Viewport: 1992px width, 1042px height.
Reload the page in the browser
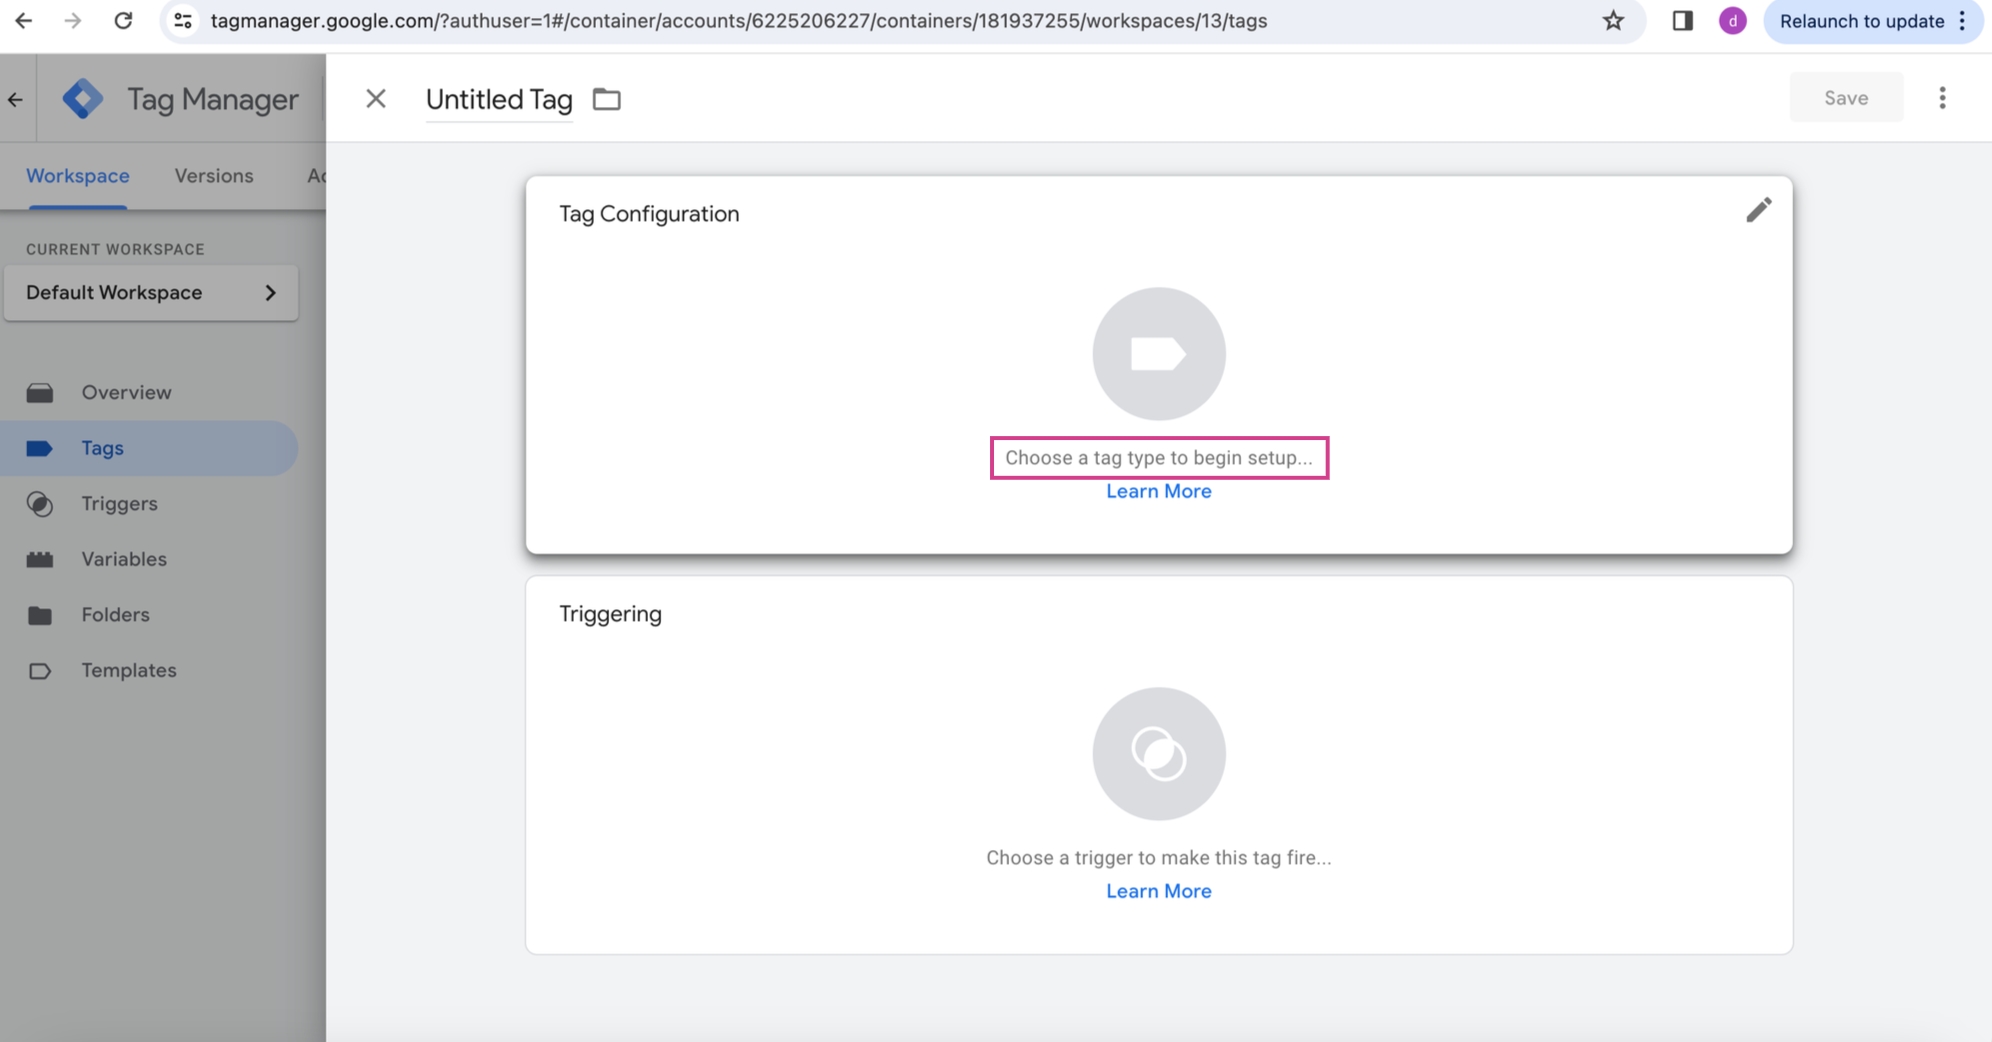pyautogui.click(x=123, y=21)
